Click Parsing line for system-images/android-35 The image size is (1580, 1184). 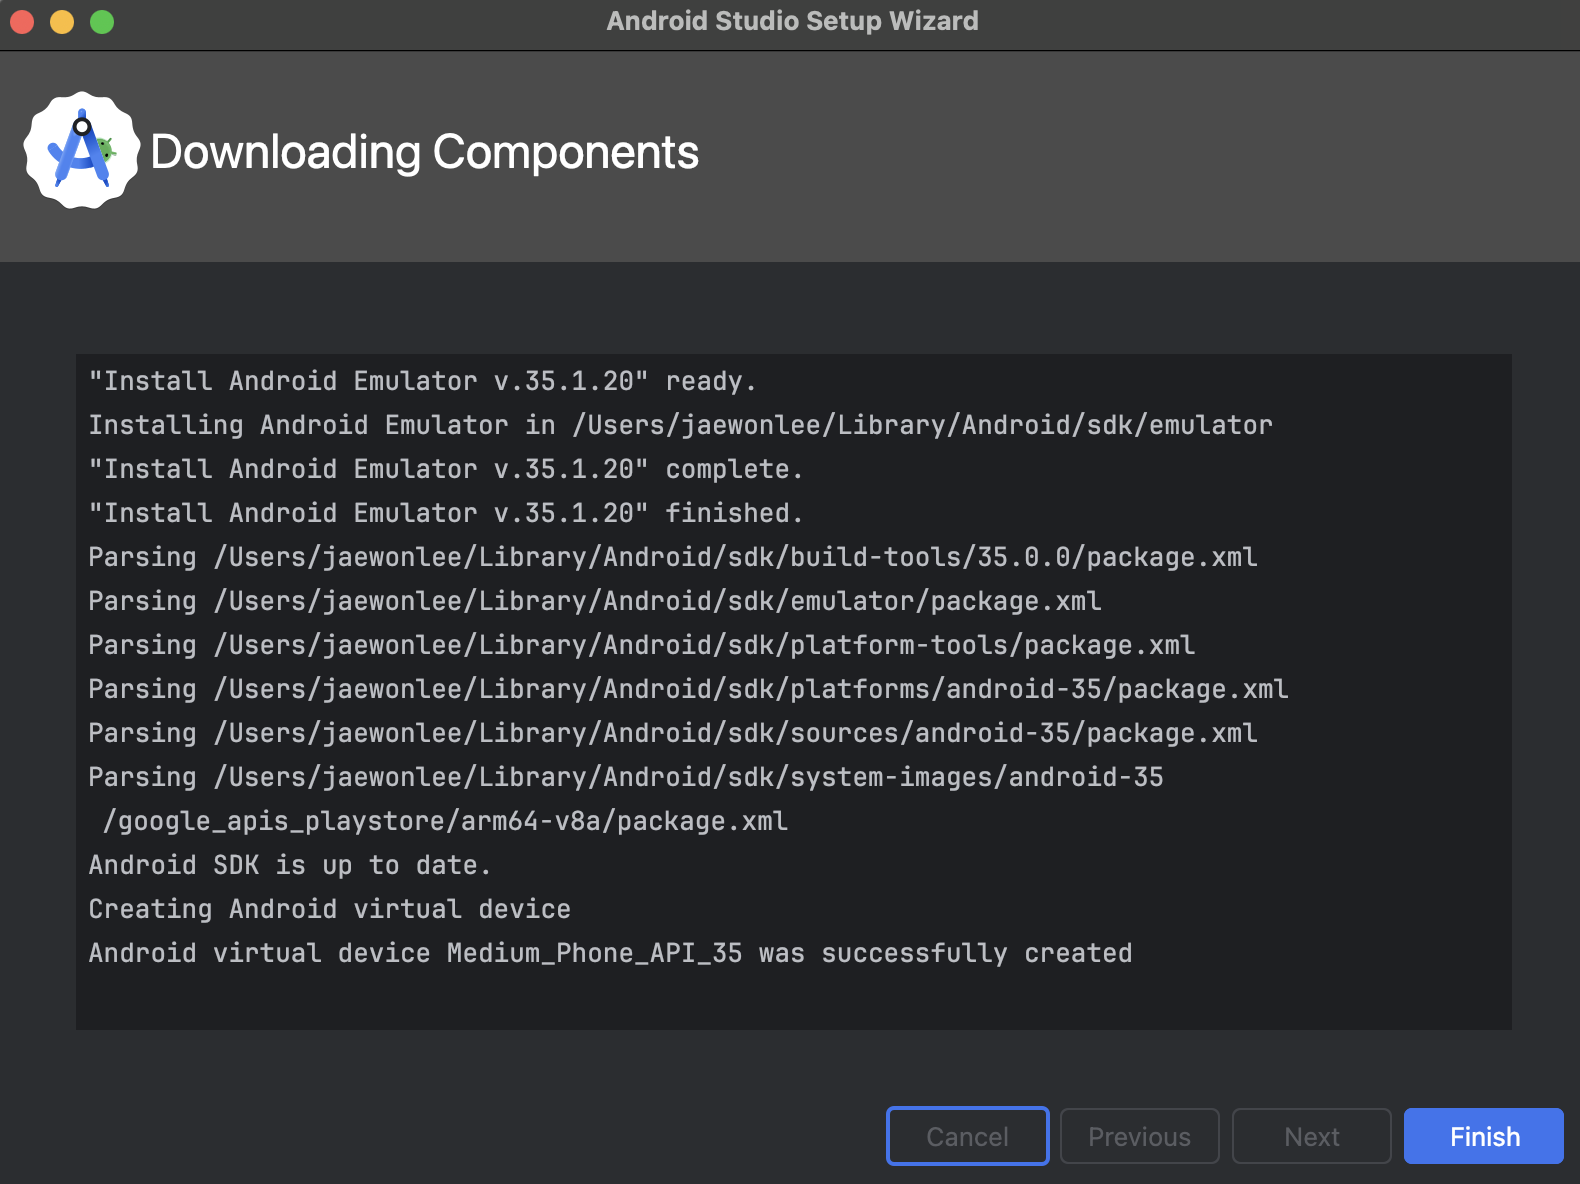click(626, 777)
